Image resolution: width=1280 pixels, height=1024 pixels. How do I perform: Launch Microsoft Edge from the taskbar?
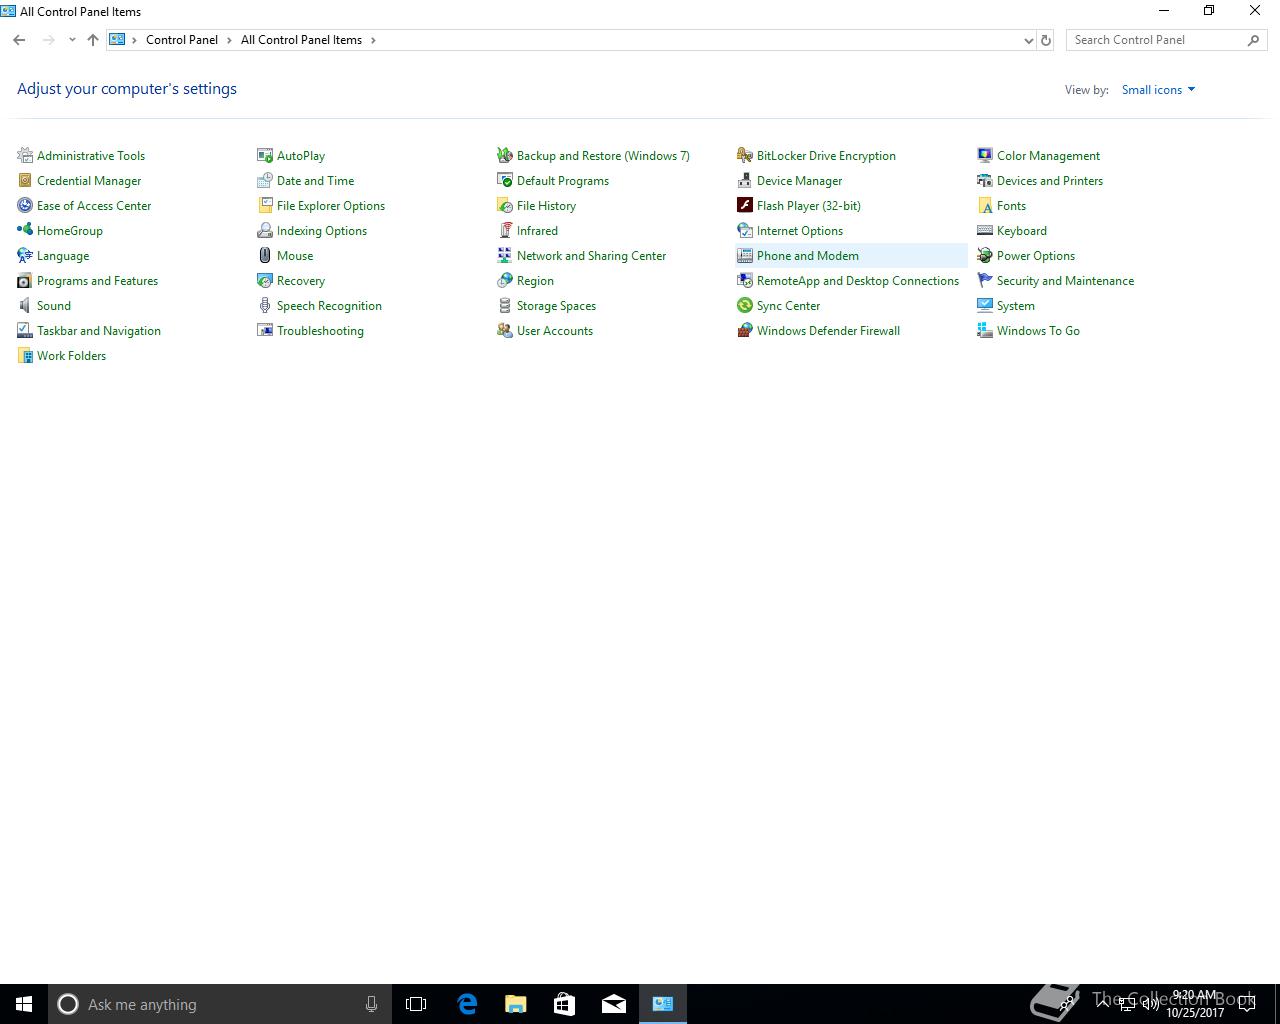coord(466,1004)
